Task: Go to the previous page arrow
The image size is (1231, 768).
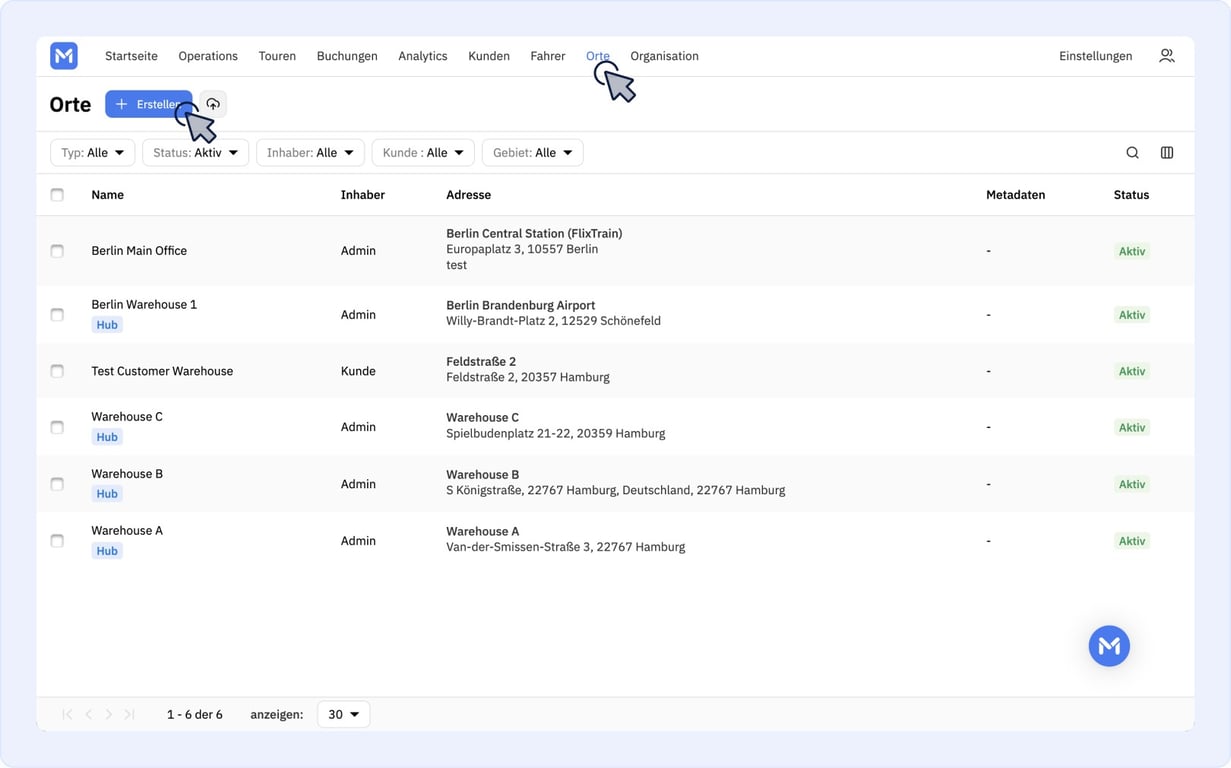Action: 88,714
